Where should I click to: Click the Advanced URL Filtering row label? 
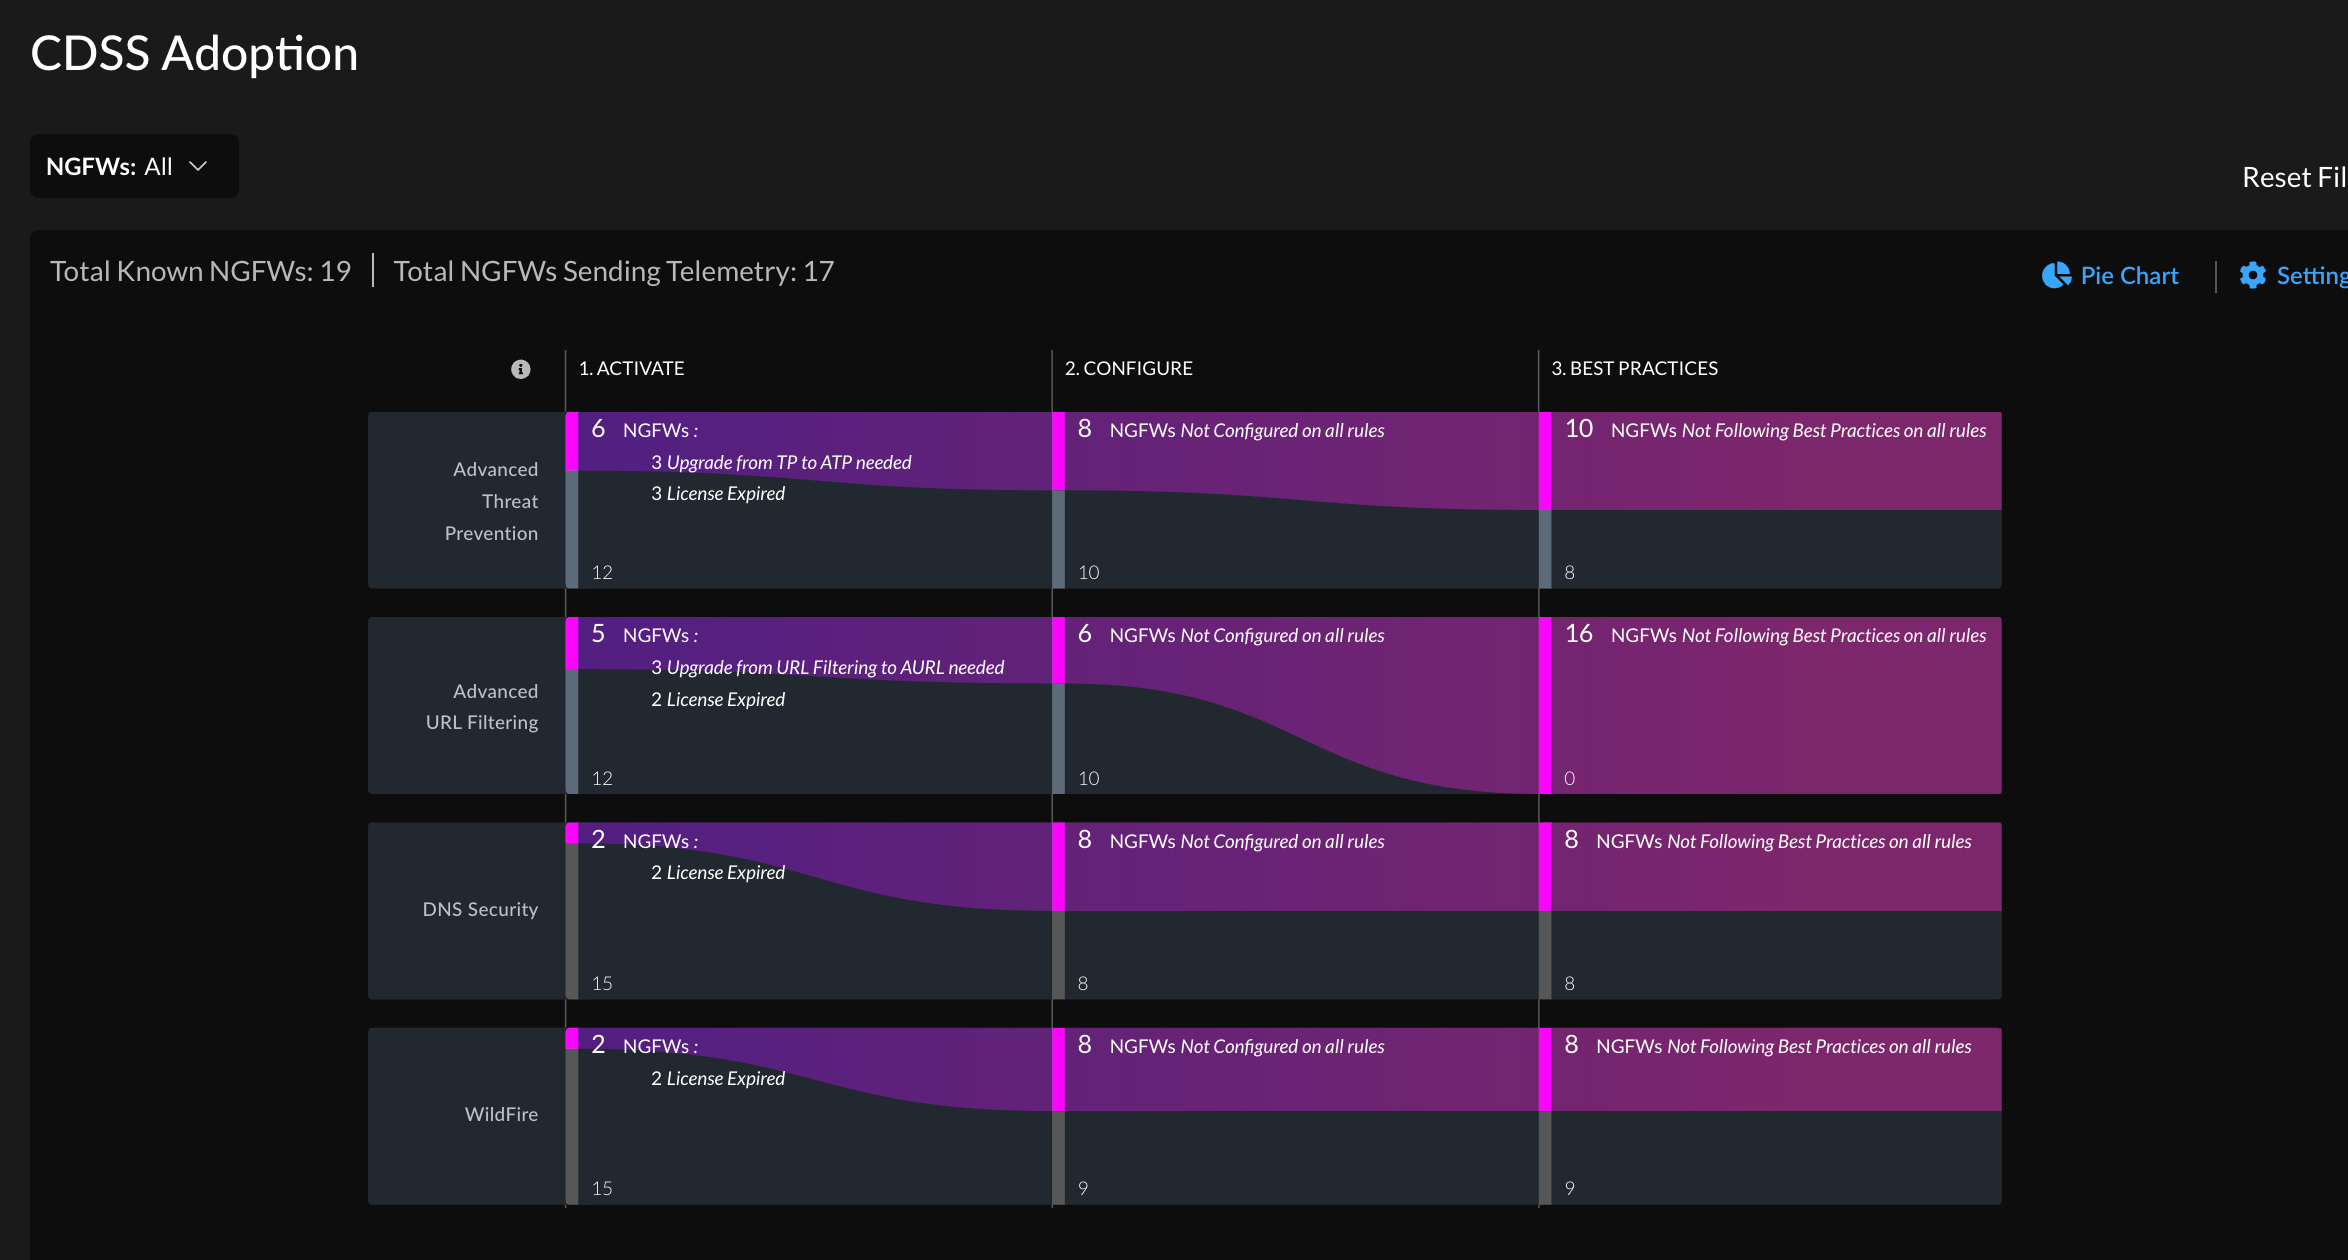click(483, 706)
